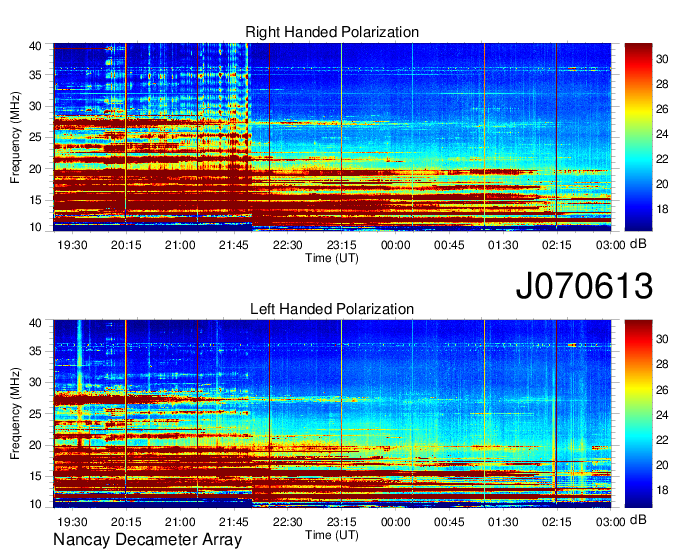Click the 02:15 tick under Right Handed plot
Screen dimensions: 680x552
click(557, 245)
